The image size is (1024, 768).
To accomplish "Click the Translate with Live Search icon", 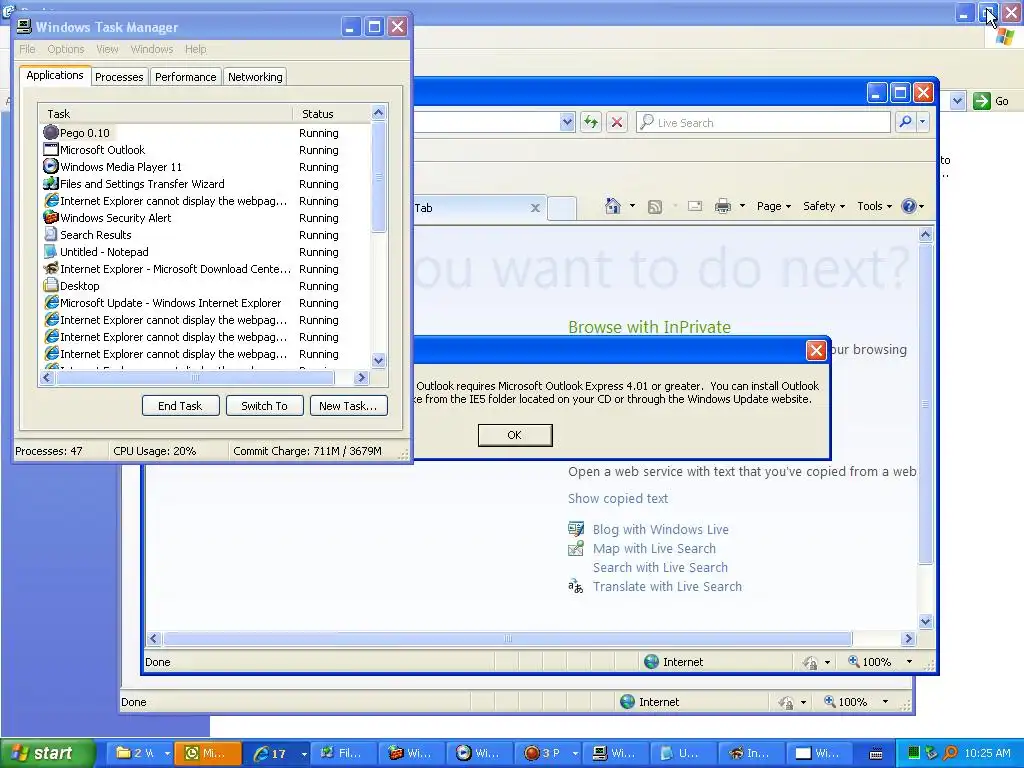I will pos(575,586).
